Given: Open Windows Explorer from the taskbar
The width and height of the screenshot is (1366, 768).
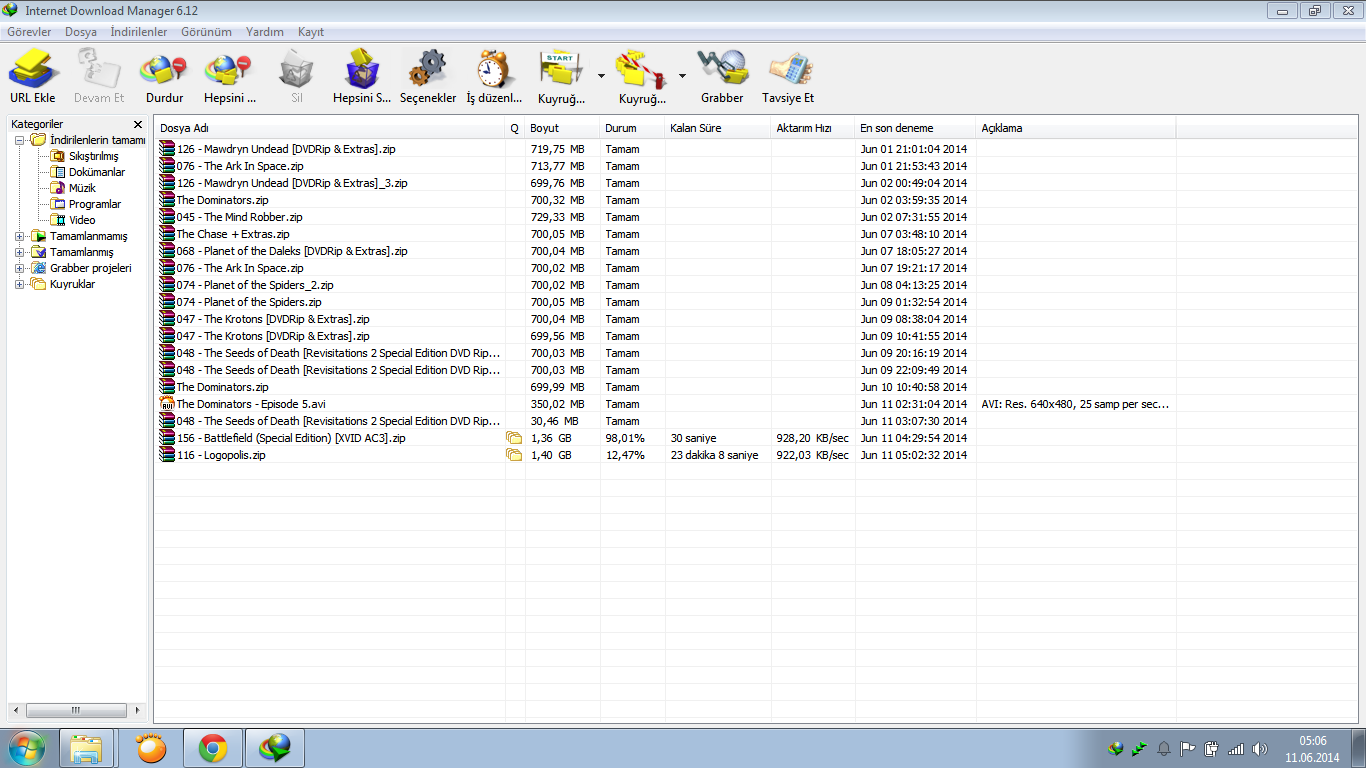Looking at the screenshot, I should coord(86,748).
